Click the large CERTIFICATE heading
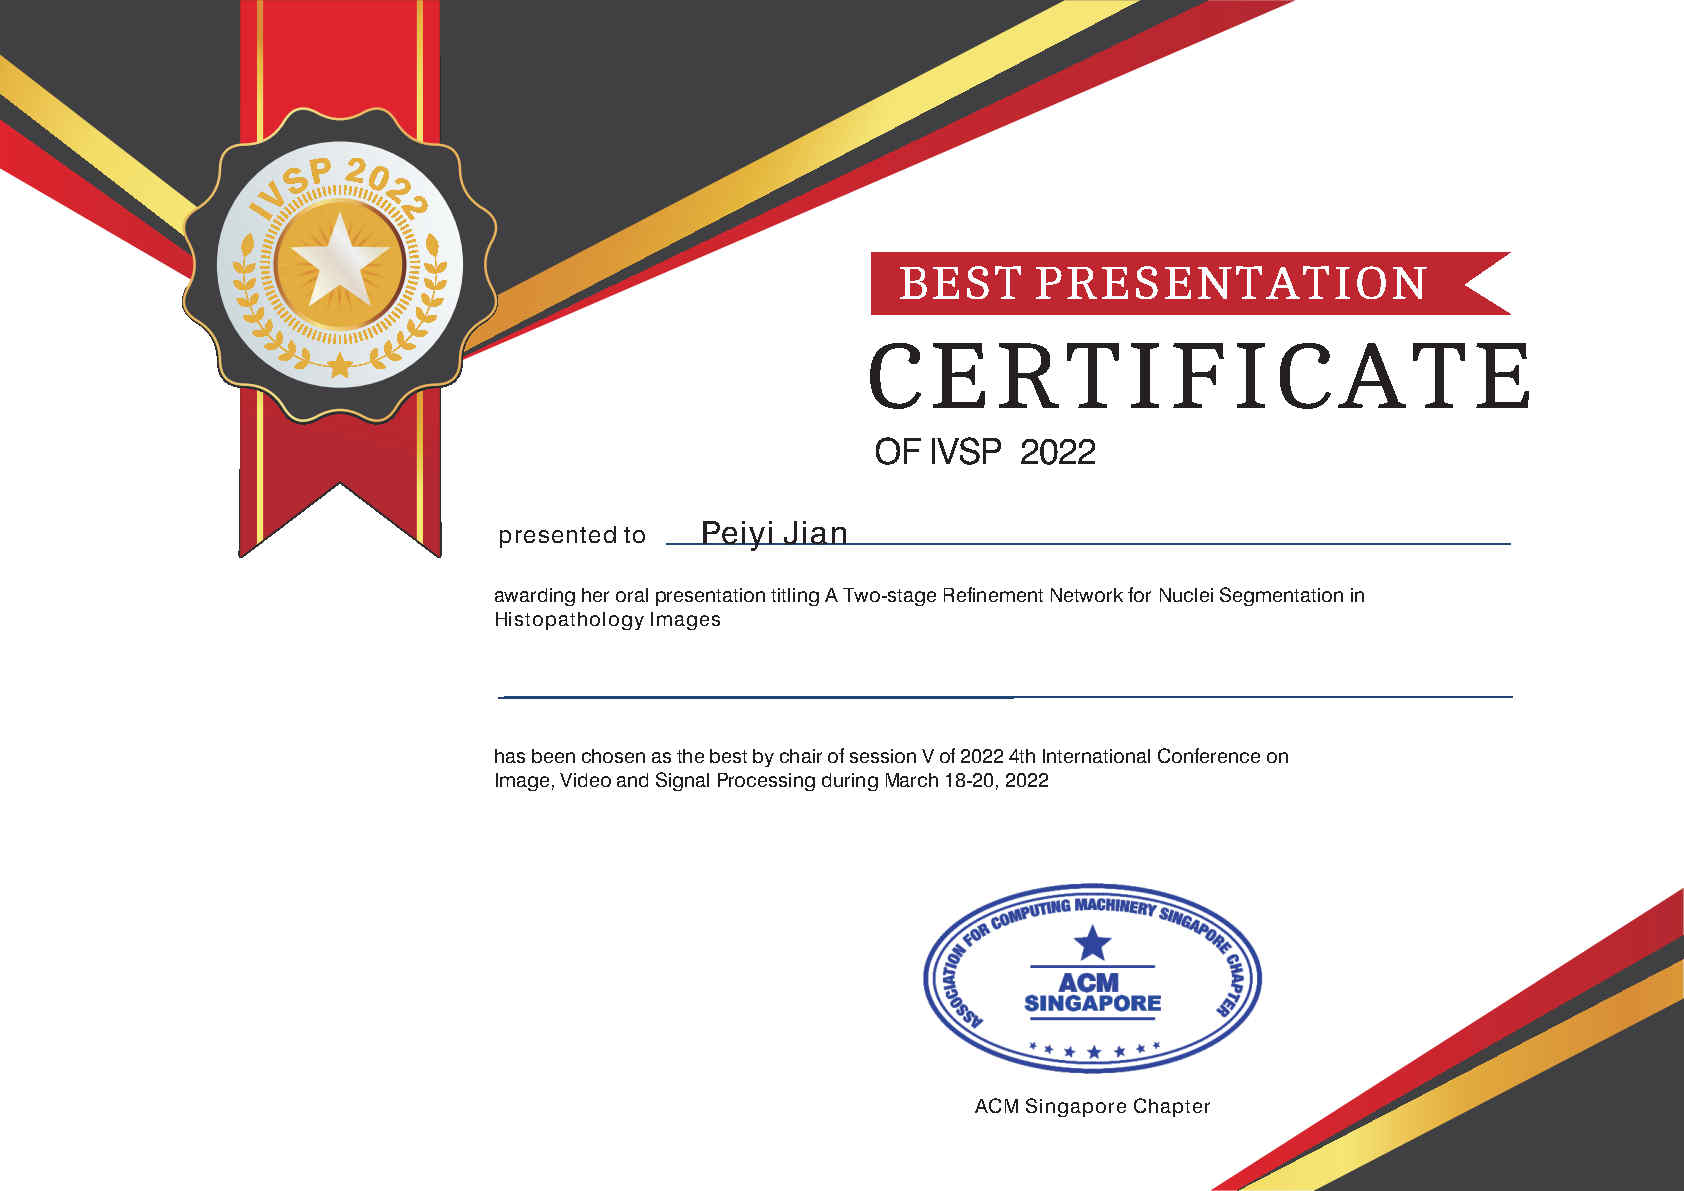This screenshot has width=1684, height=1191. (x=1200, y=376)
